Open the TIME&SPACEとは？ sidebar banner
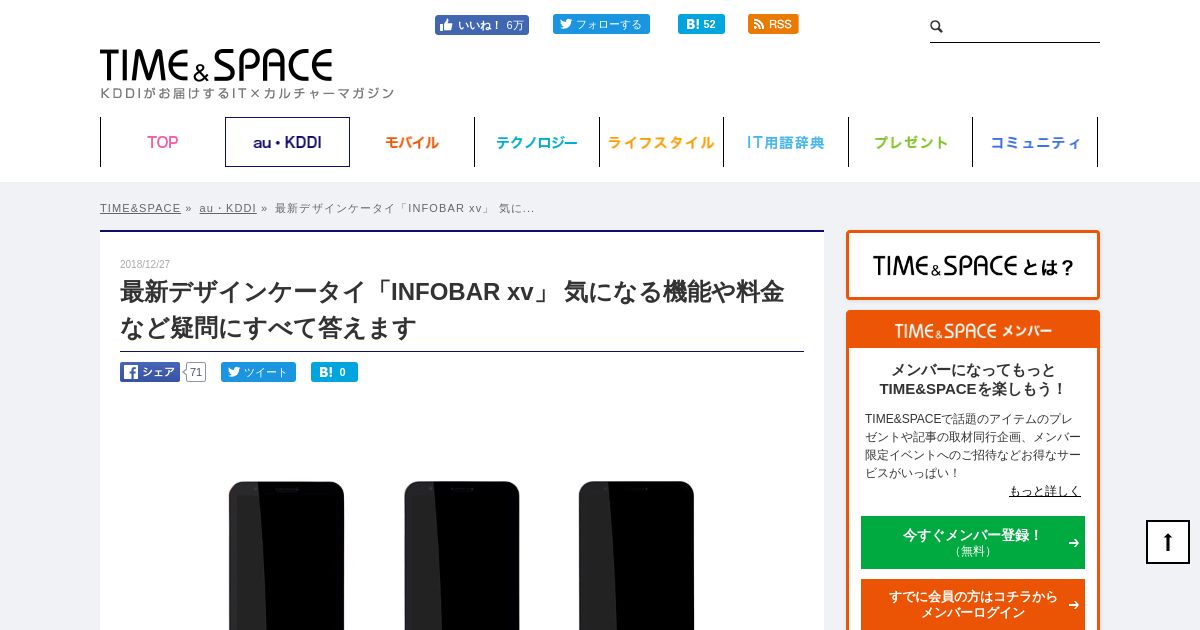Viewport: 1200px width, 630px height. (973, 265)
